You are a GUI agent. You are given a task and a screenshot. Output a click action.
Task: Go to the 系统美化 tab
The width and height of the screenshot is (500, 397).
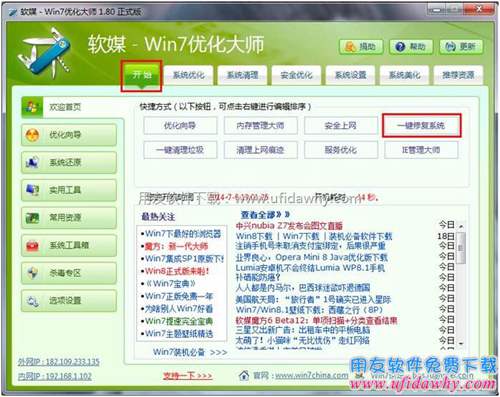tap(405, 75)
